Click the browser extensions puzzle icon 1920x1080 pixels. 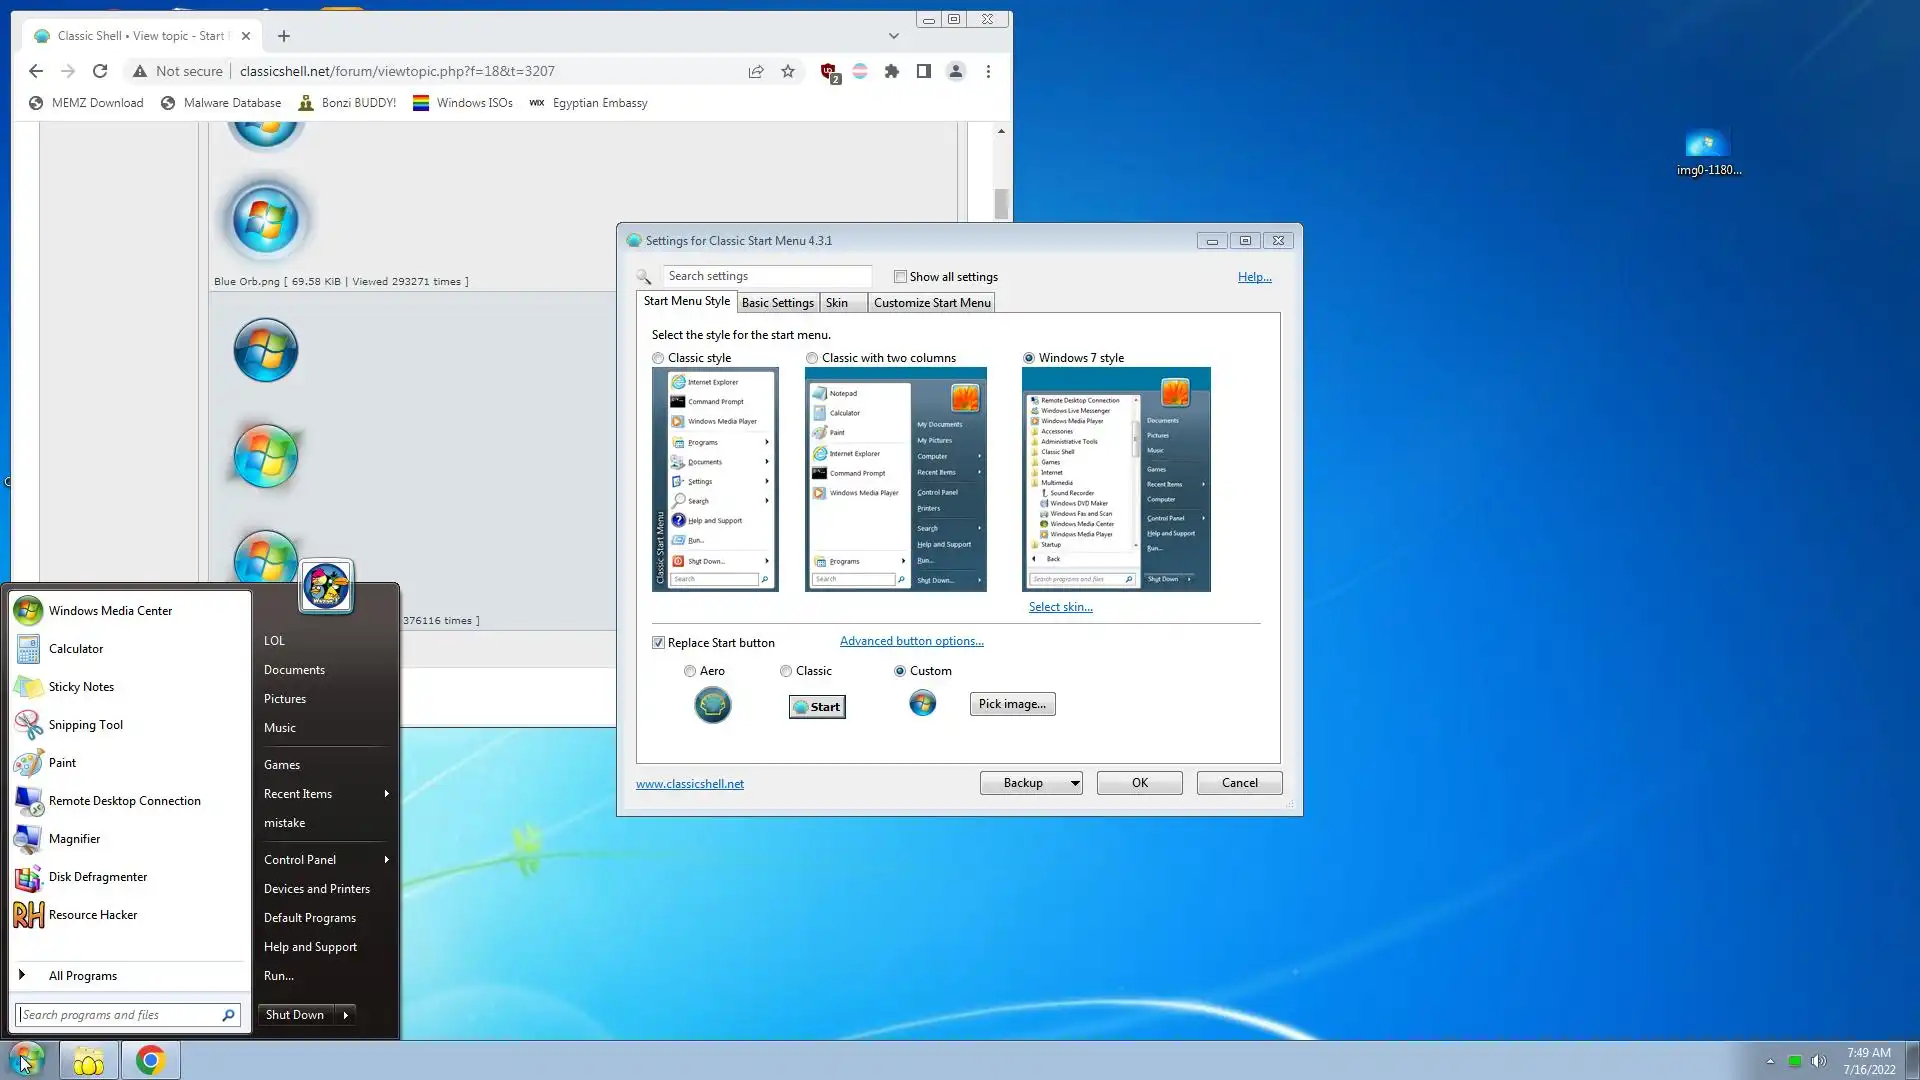892,71
